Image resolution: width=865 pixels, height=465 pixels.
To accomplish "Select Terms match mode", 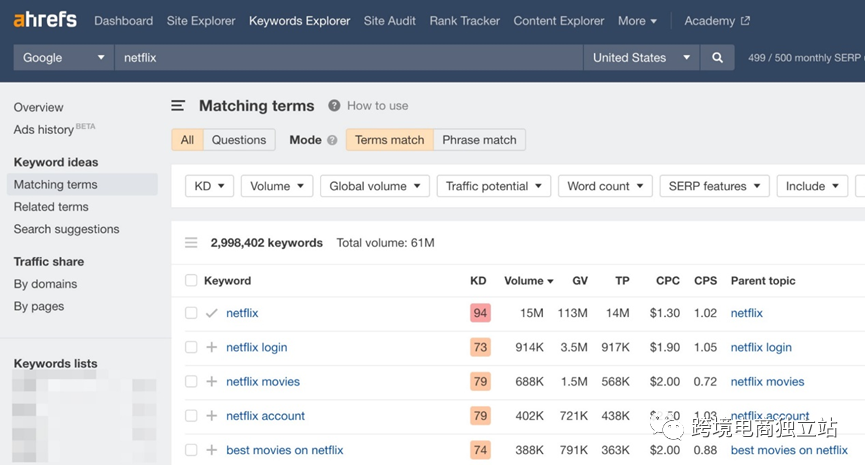I will 389,140.
